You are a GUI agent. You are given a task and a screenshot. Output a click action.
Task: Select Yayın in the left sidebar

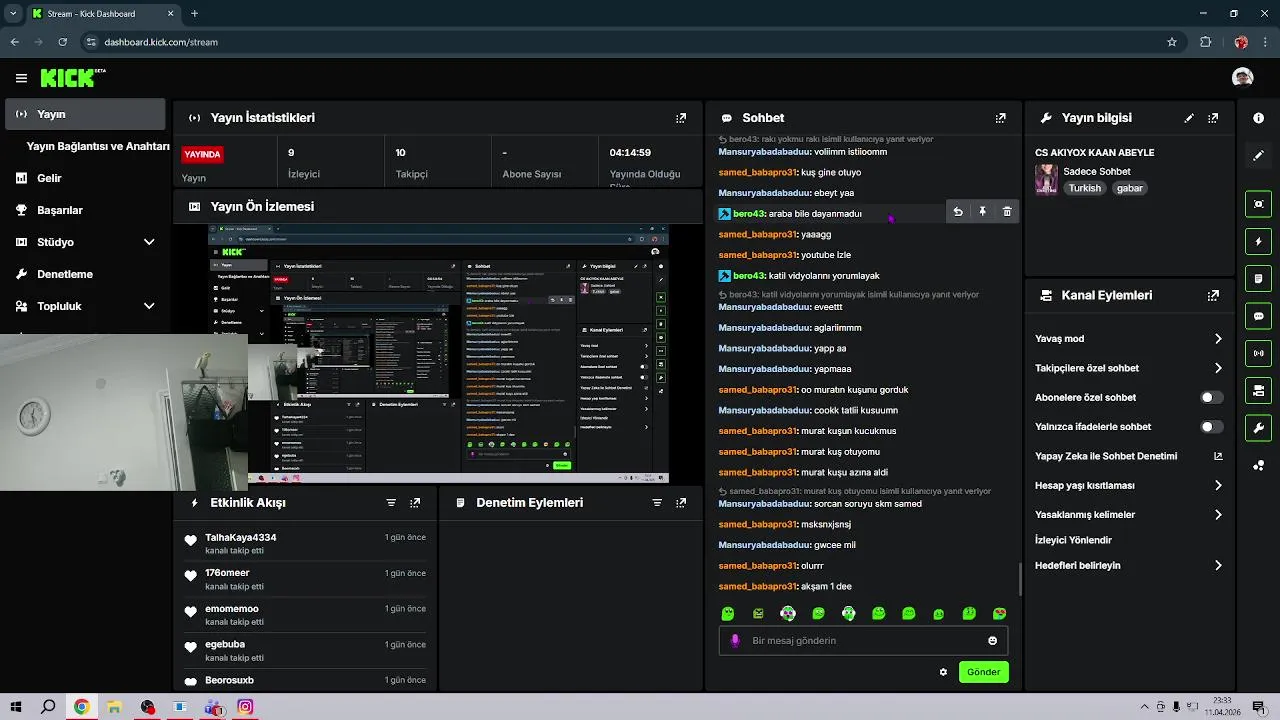click(85, 114)
